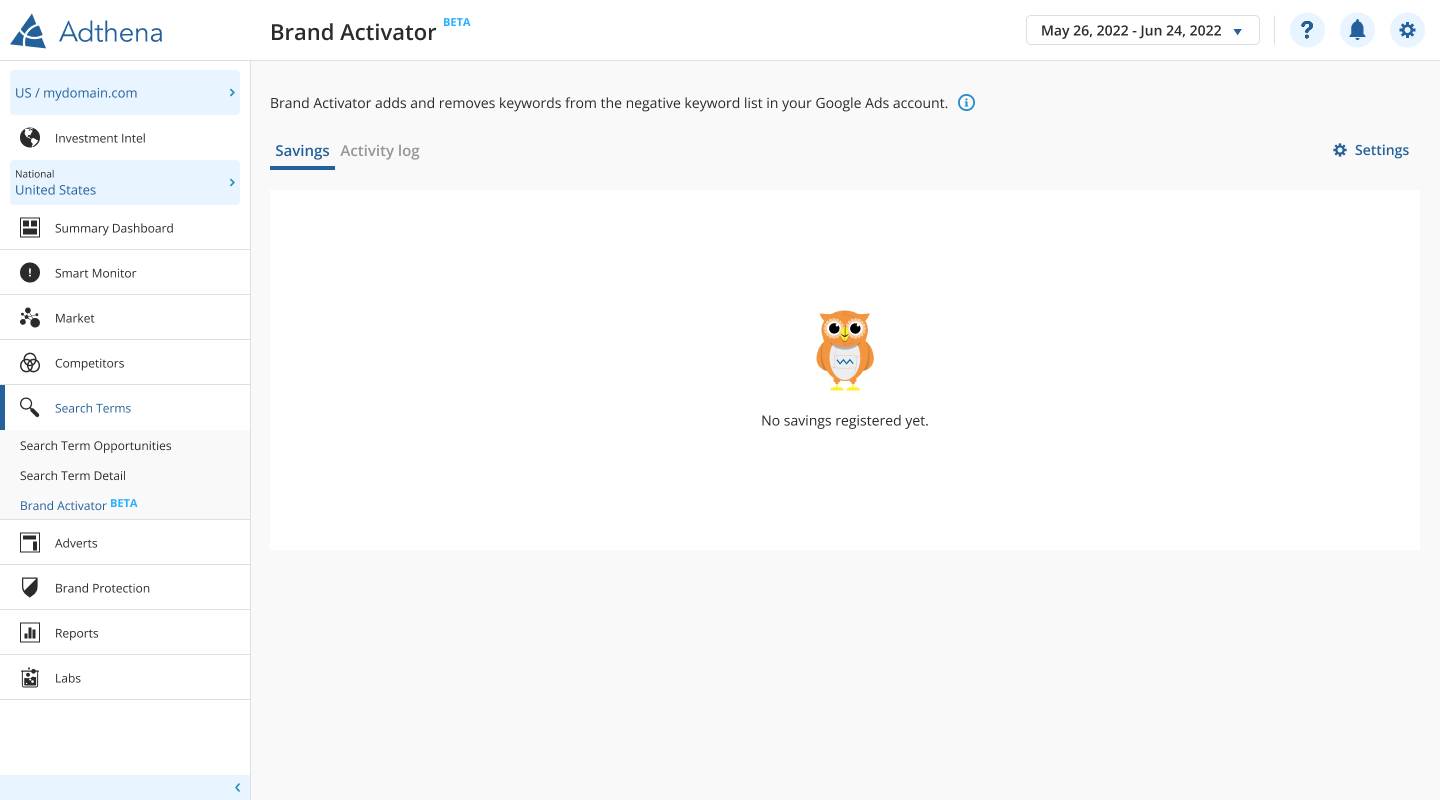The image size is (1440, 800).
Task: Click the Smart Monitor alert icon
Action: coord(30,273)
